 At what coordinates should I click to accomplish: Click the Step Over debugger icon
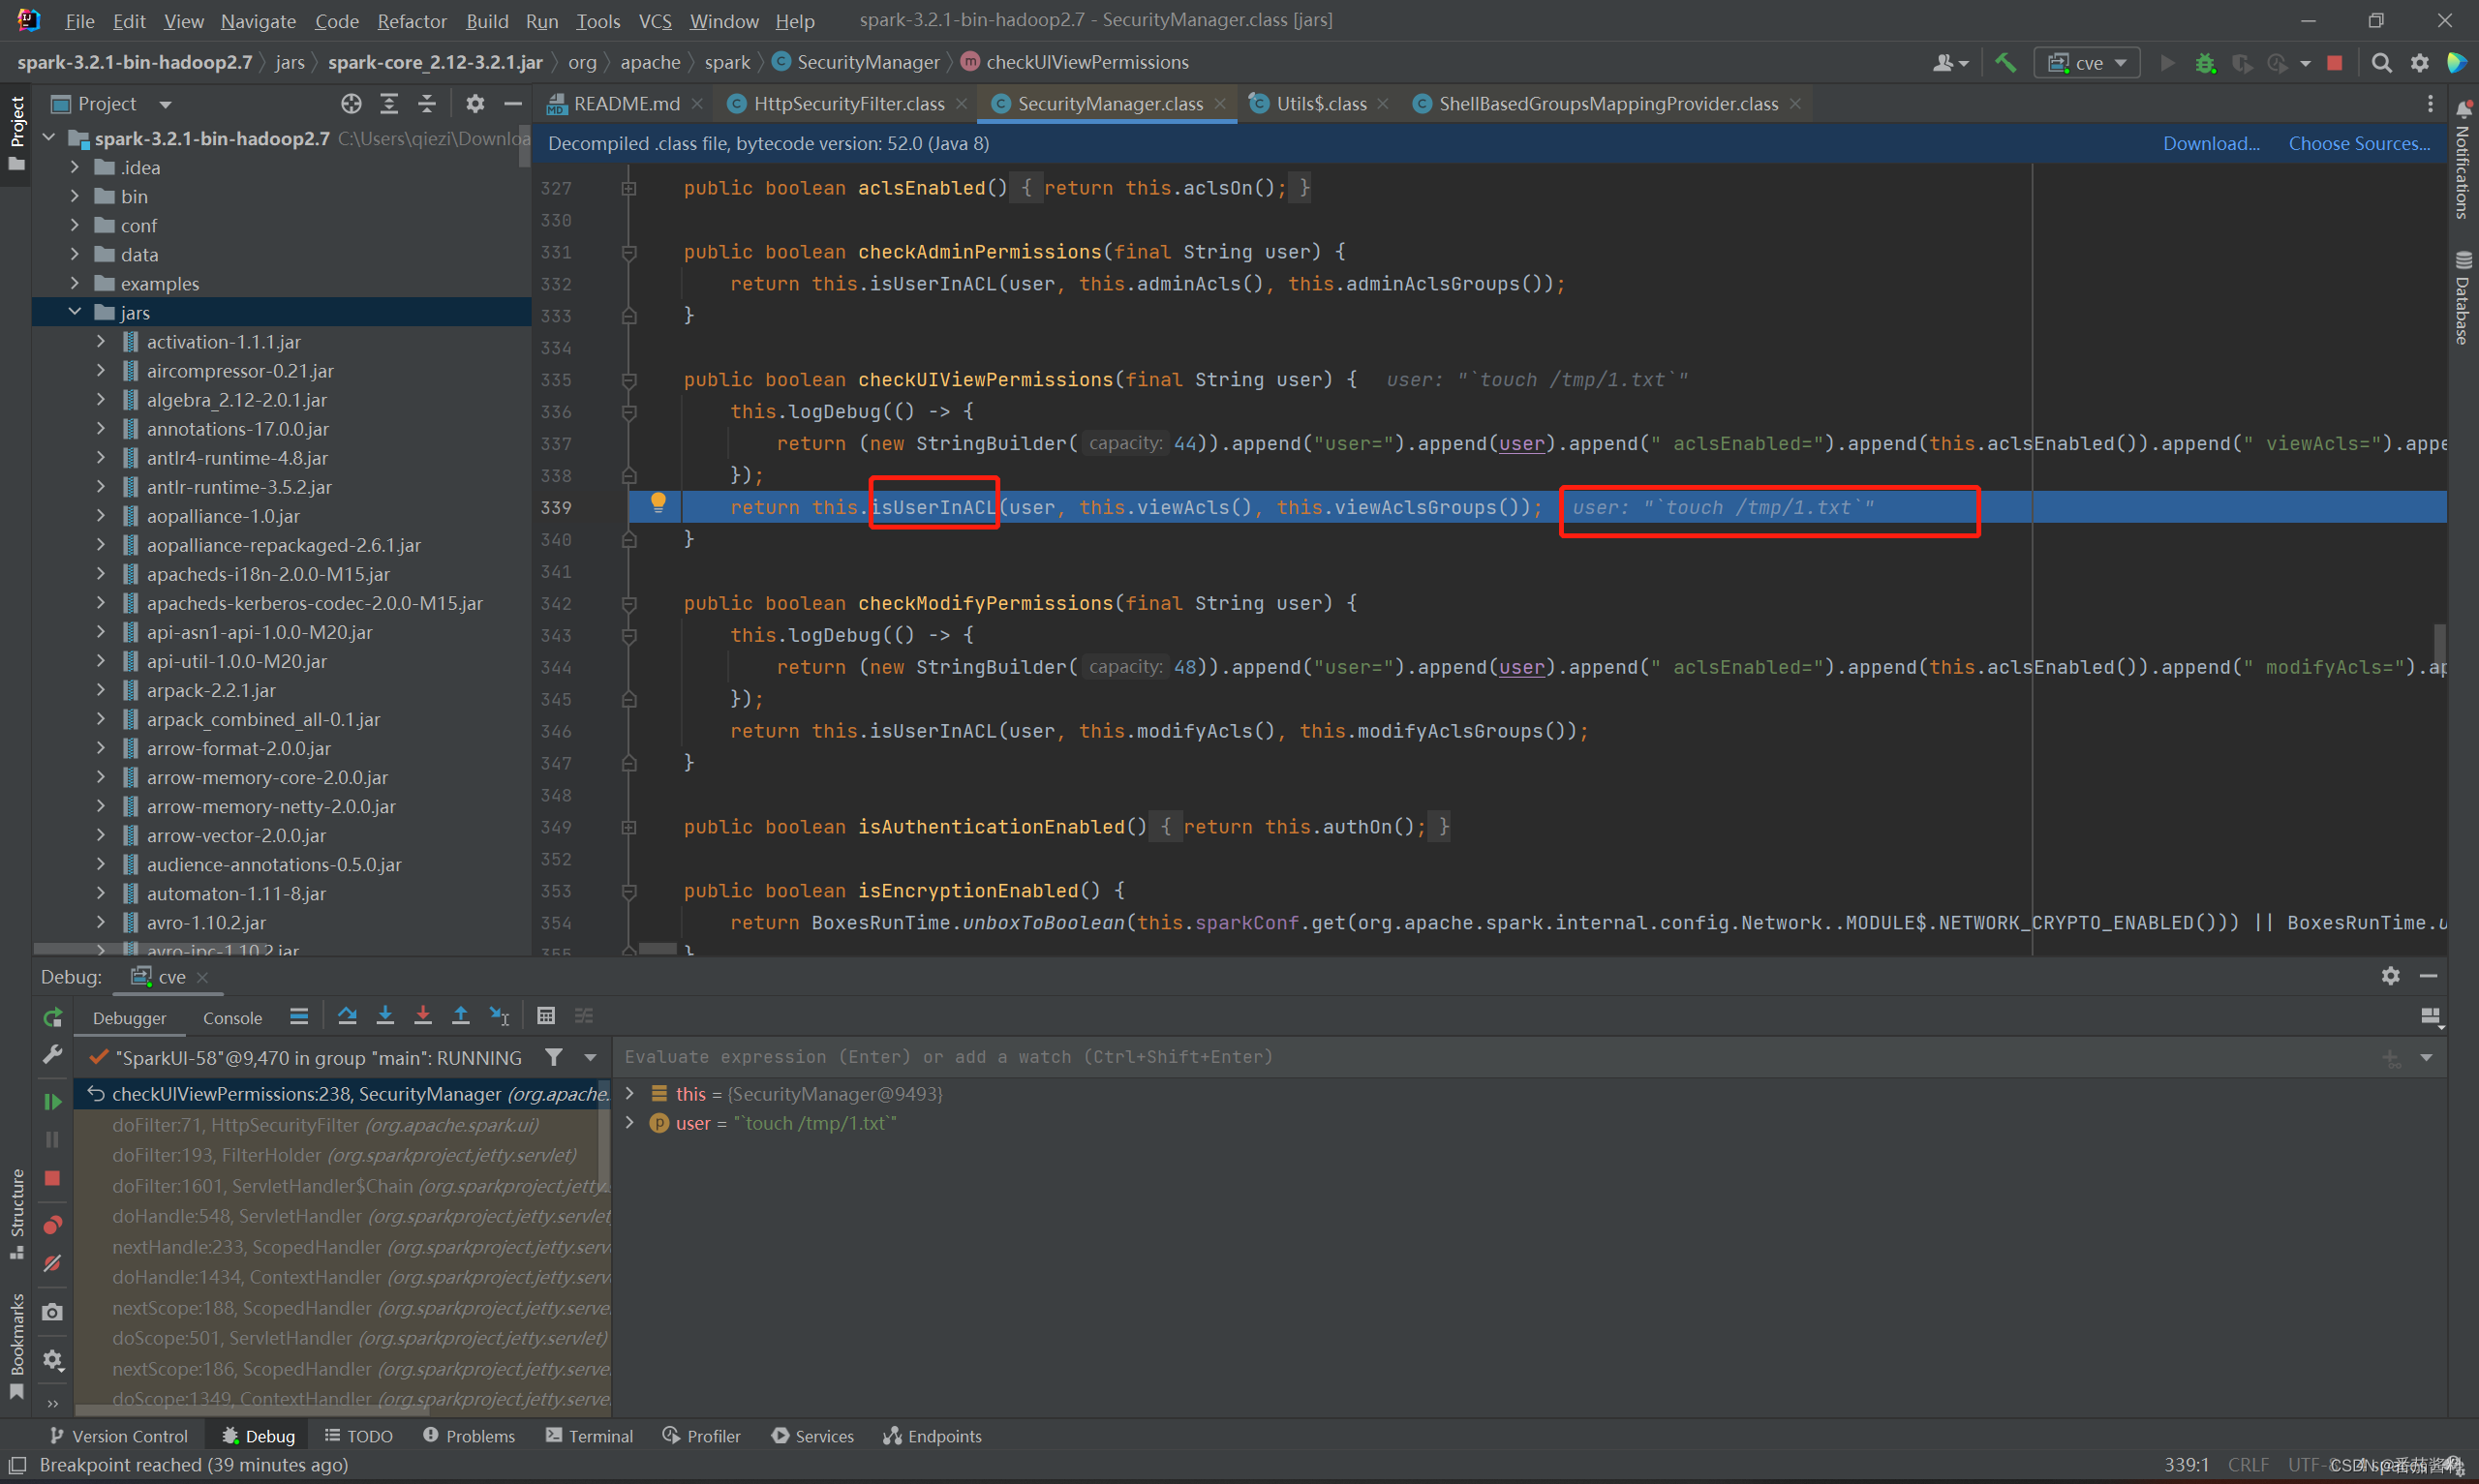coord(347,1016)
